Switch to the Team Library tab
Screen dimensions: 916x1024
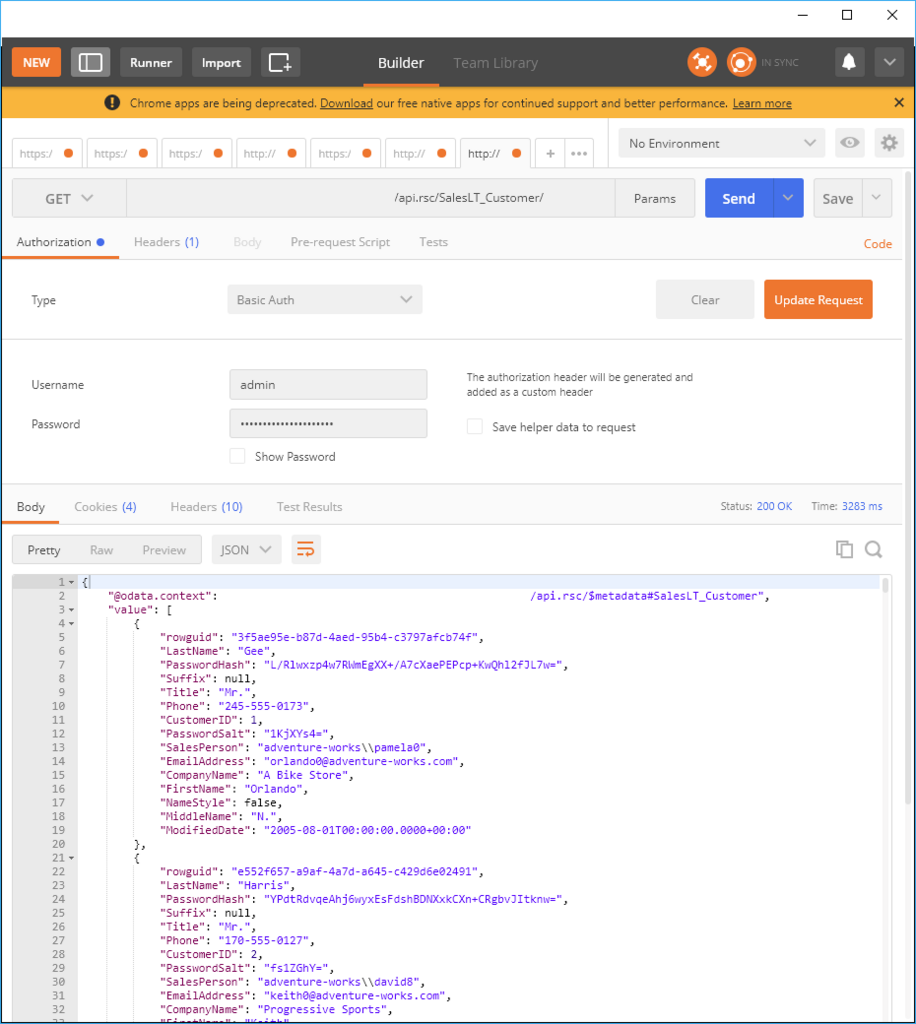pyautogui.click(x=496, y=63)
